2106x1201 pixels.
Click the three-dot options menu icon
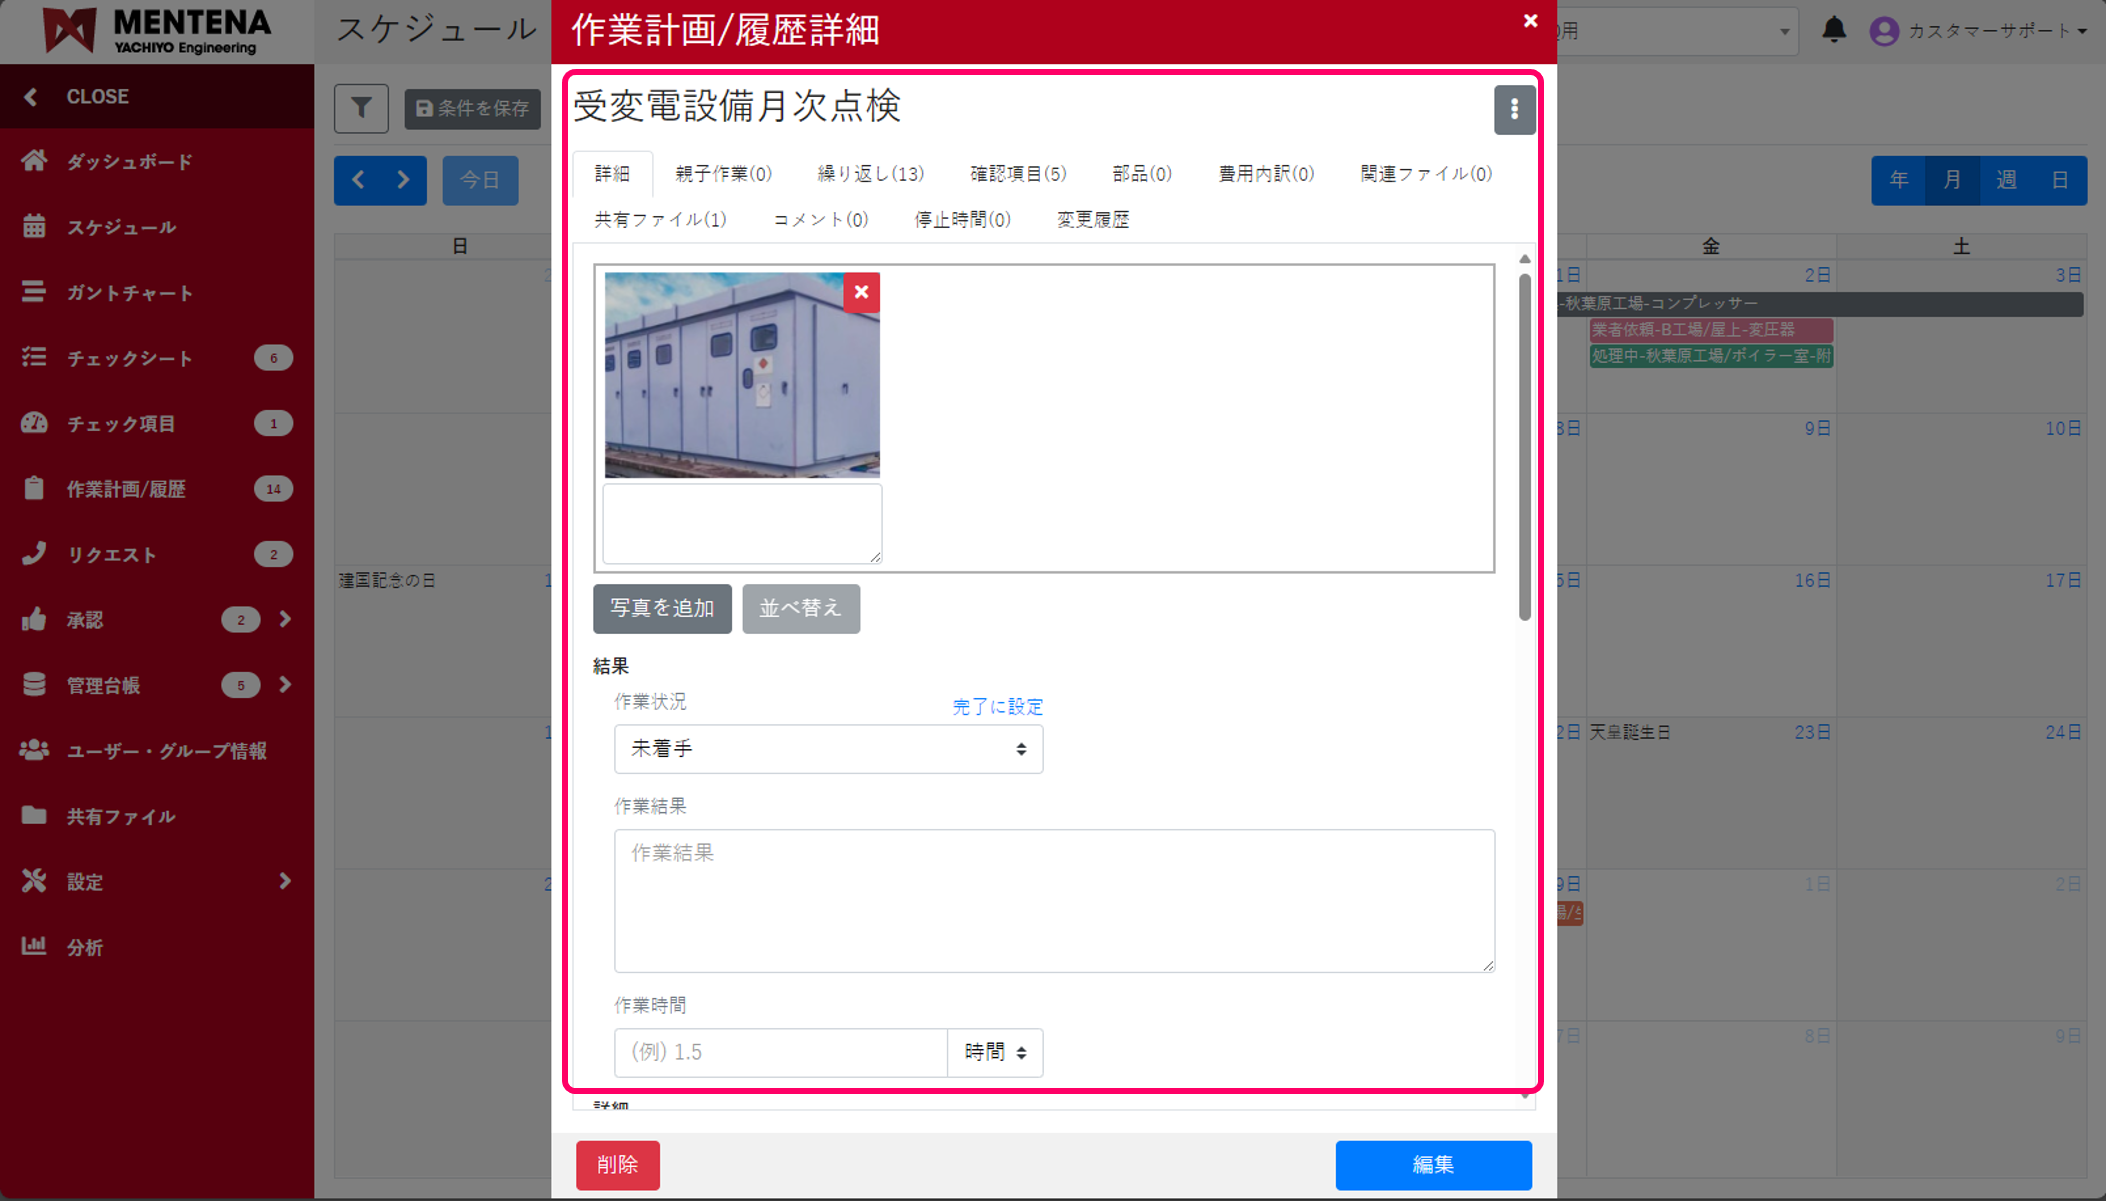pos(1513,109)
